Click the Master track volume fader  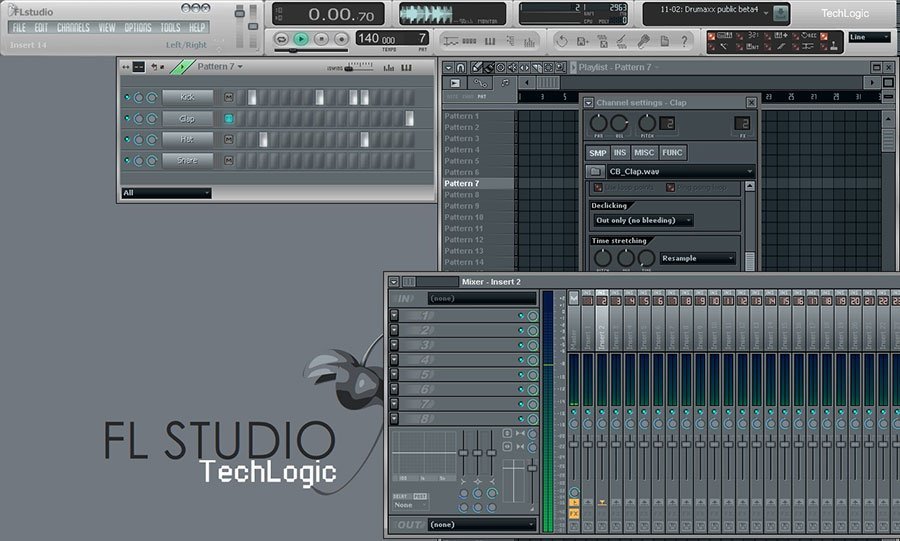click(573, 443)
